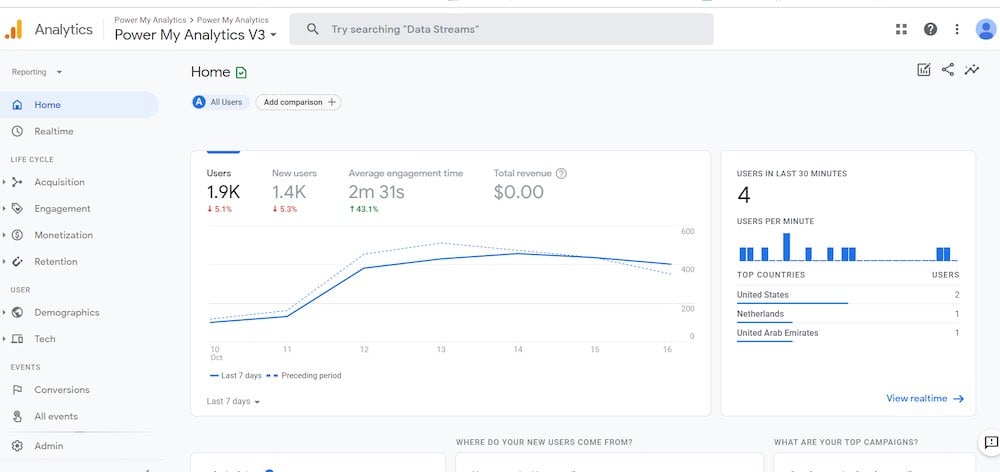The height and width of the screenshot is (472, 1000).
Task: Open the customize report edit icon
Action: click(x=923, y=70)
